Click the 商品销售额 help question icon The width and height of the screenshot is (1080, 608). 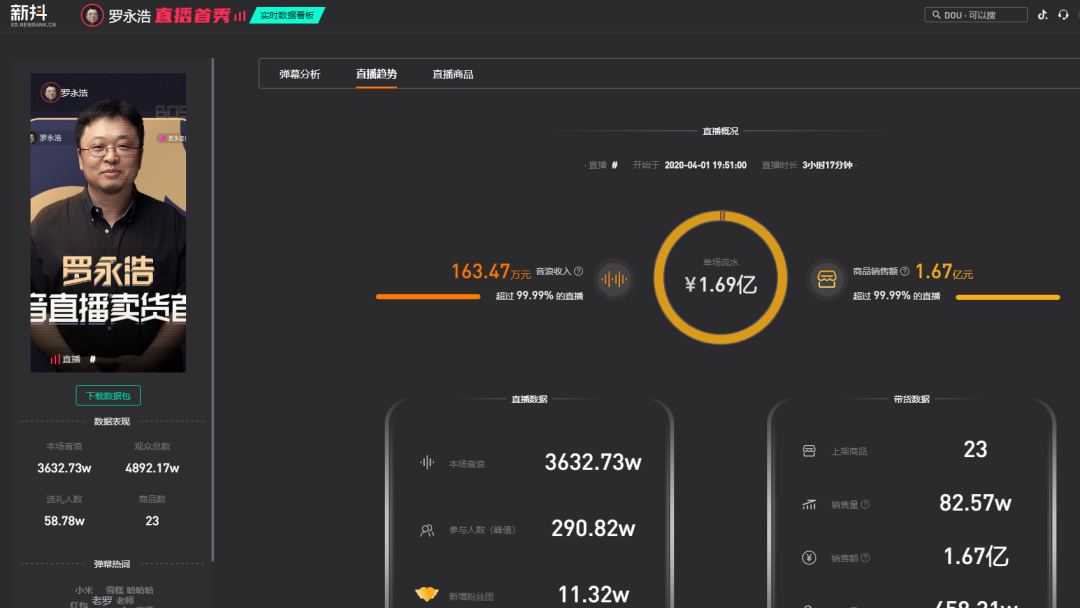click(904, 271)
